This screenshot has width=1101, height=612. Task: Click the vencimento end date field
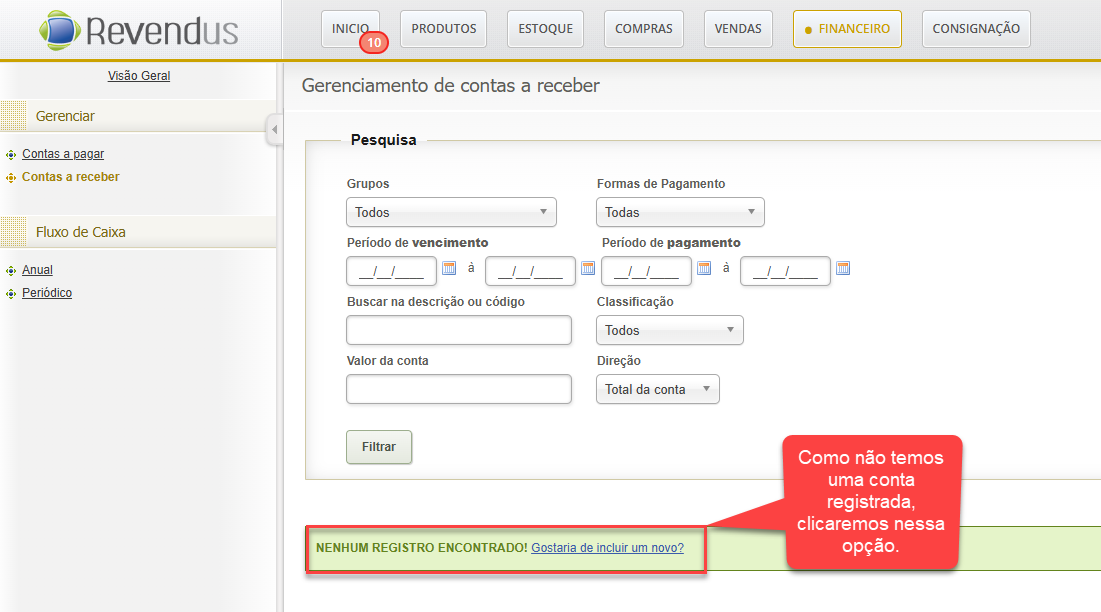(x=531, y=271)
